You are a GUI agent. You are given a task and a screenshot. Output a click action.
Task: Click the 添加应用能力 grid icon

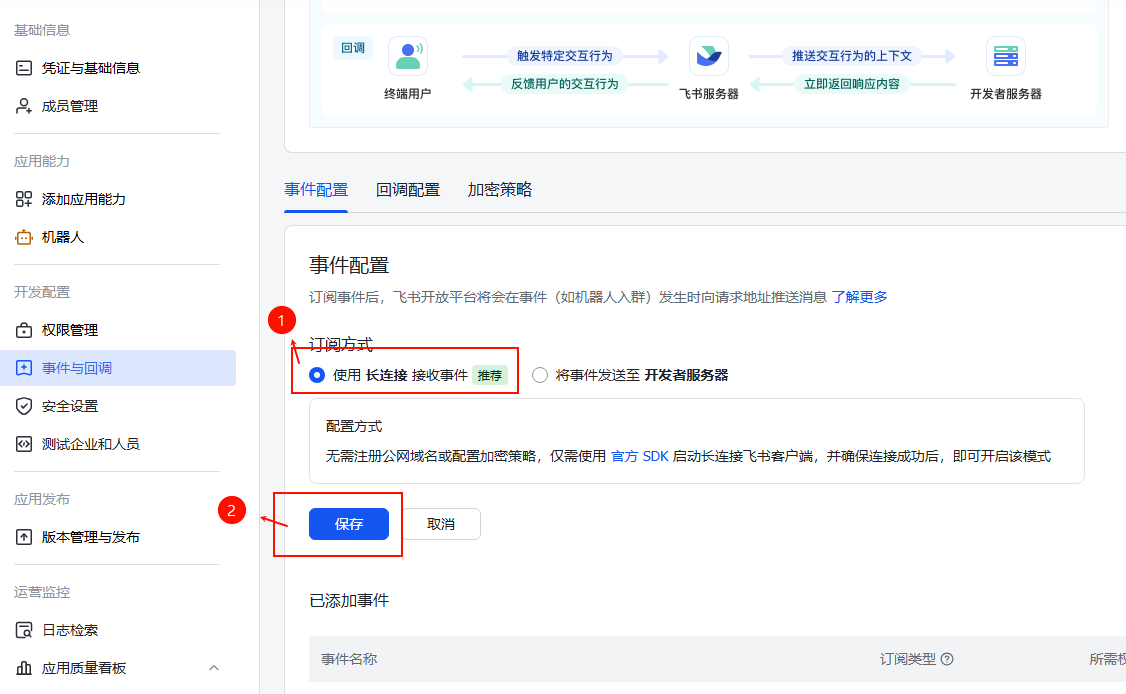tap(24, 199)
